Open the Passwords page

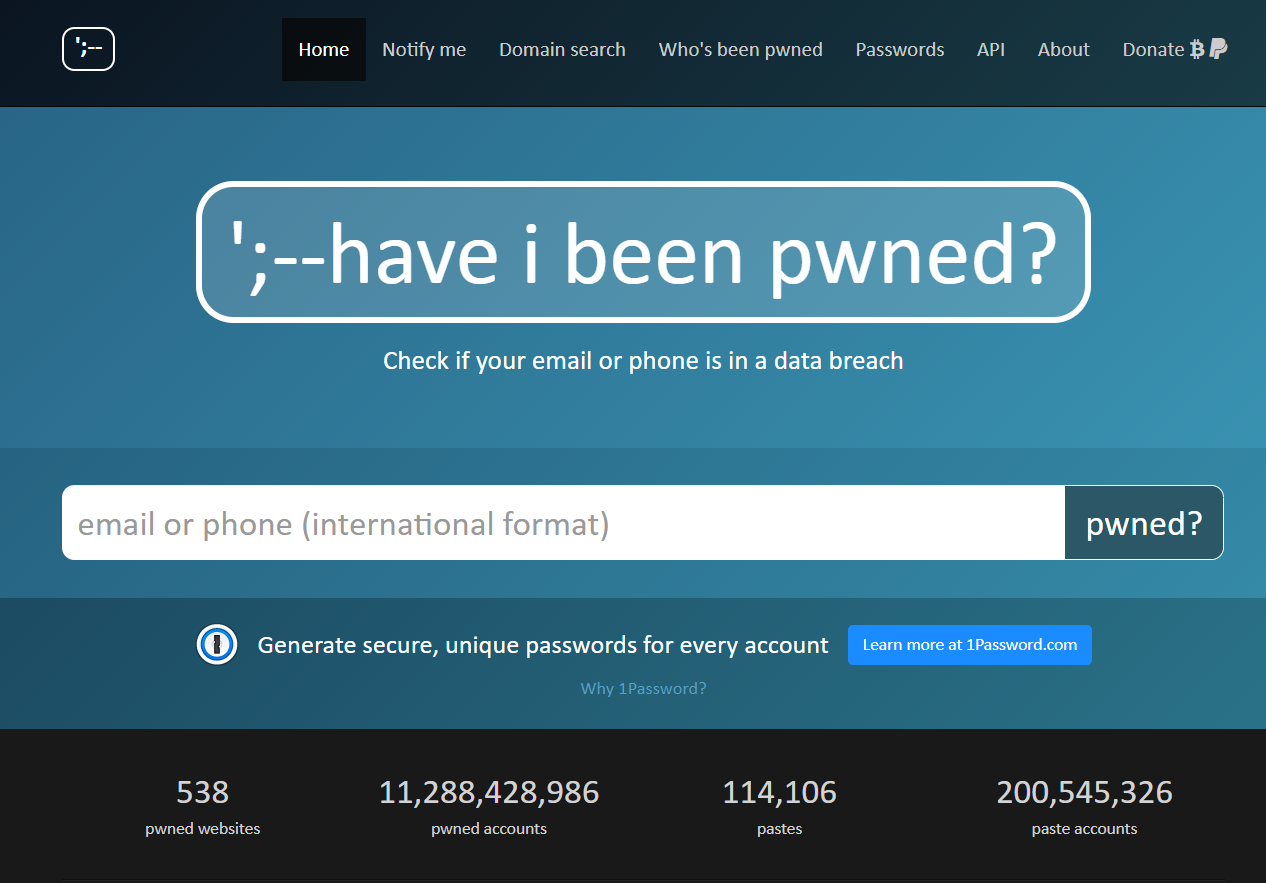899,49
